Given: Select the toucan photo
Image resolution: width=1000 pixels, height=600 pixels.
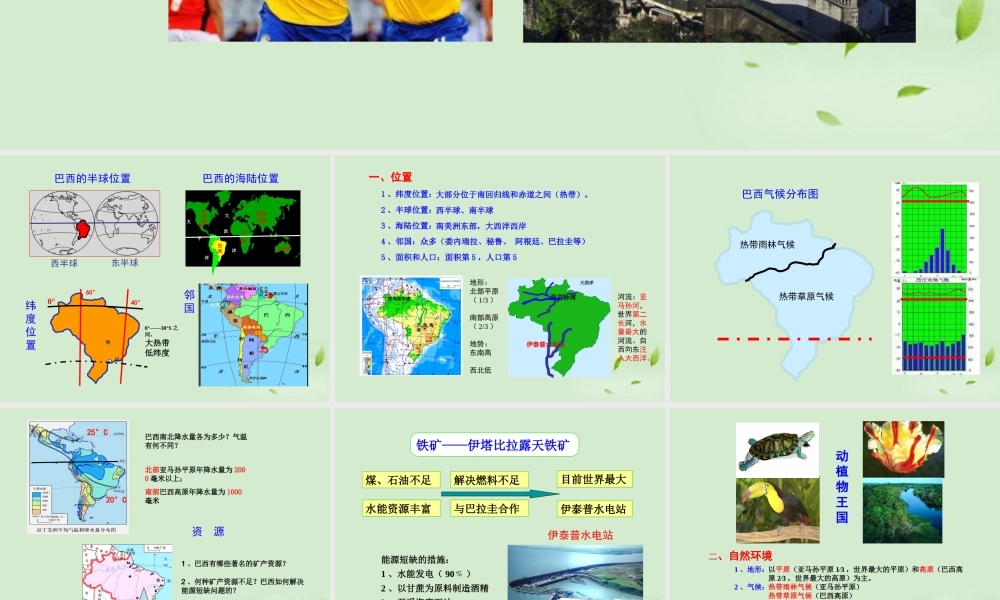Looking at the screenshot, I should click(777, 511).
